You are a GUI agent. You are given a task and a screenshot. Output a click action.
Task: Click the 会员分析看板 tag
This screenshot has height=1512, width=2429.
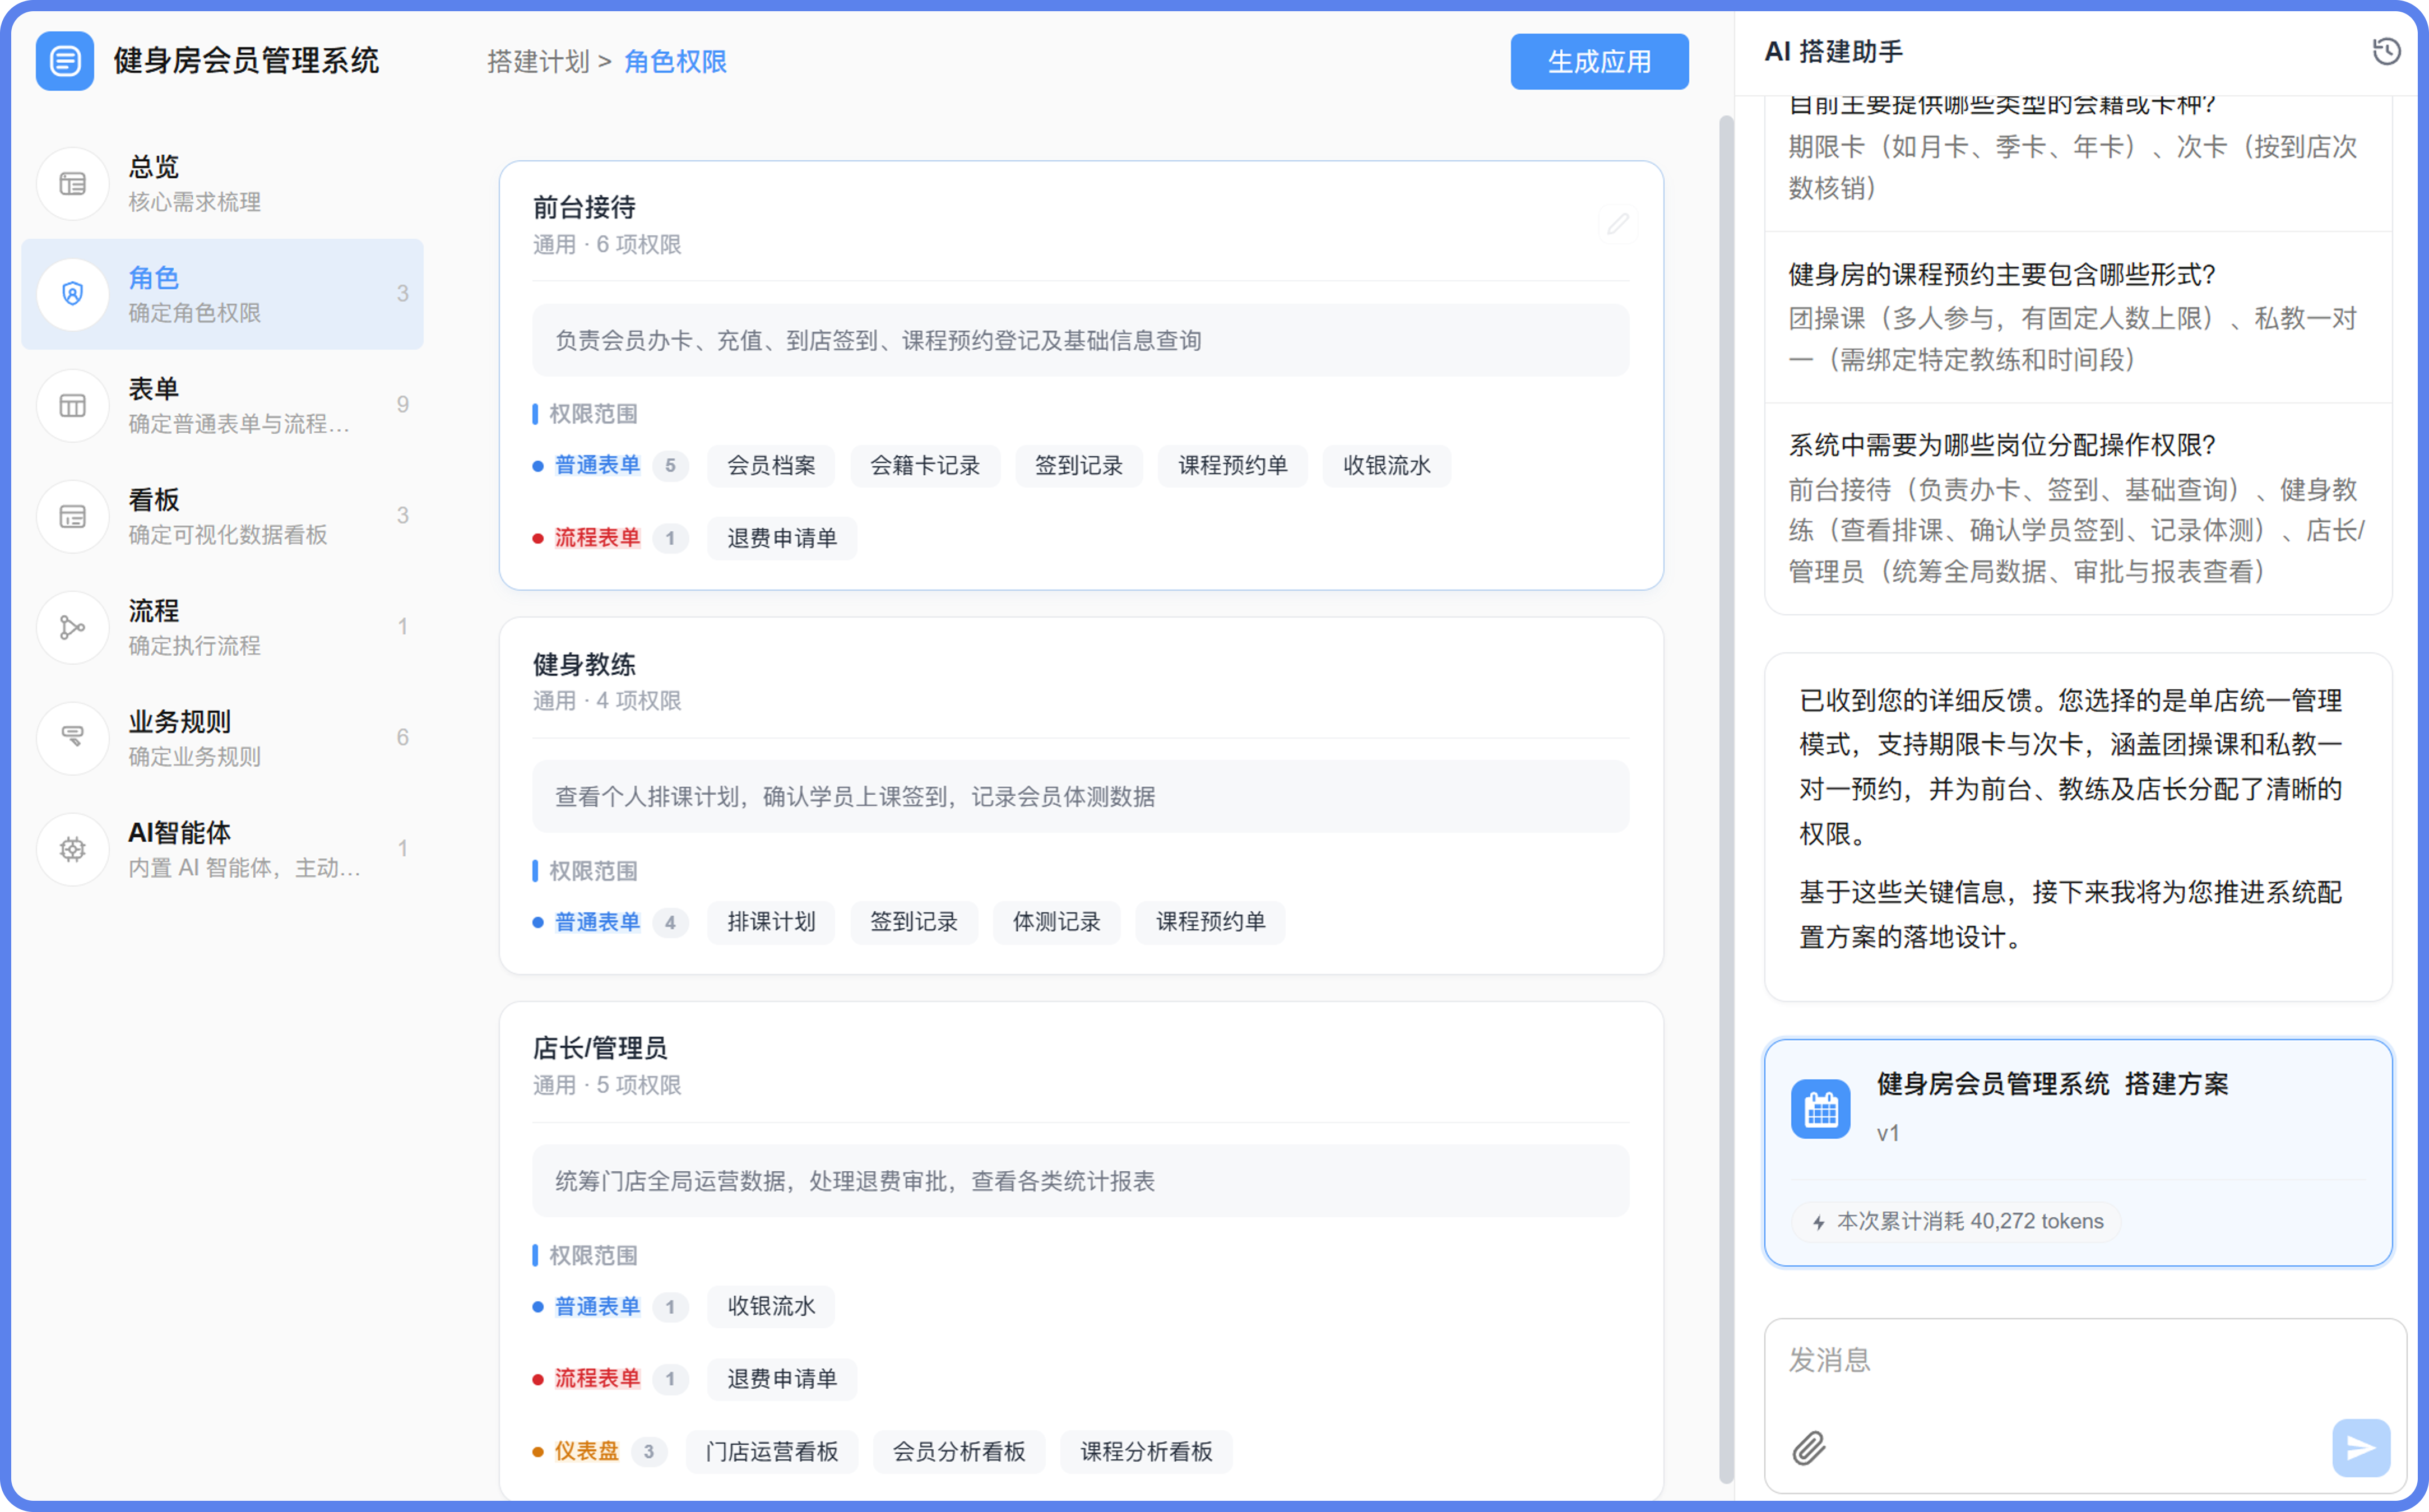tap(959, 1452)
